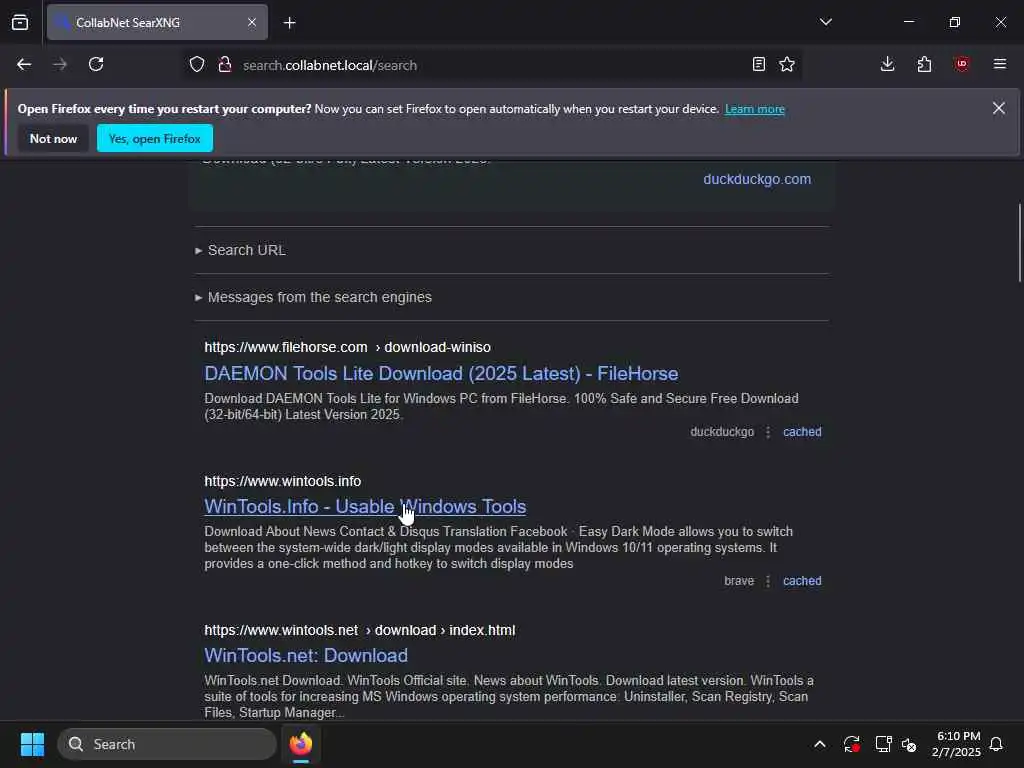
Task: Bookmark this page with star icon
Action: 787,65
